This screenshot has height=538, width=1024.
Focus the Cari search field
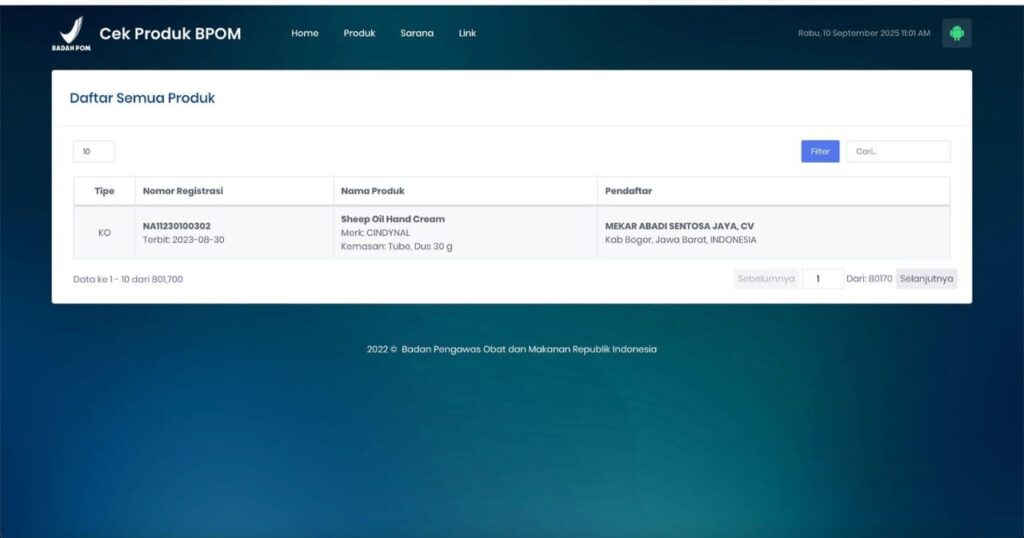point(898,151)
